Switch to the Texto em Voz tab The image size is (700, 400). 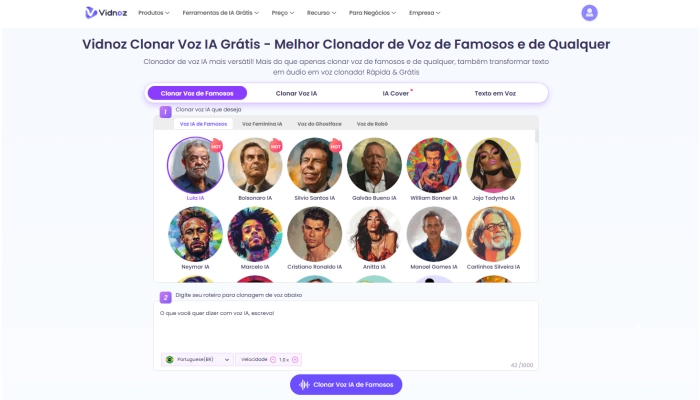pyautogui.click(x=495, y=93)
